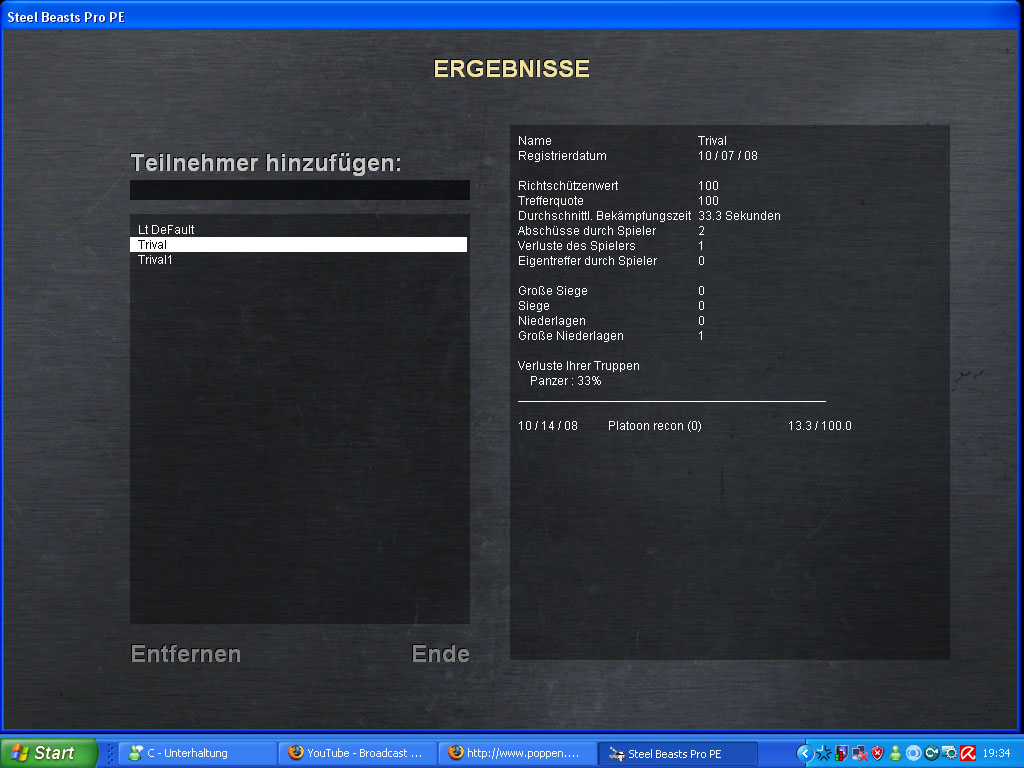
Task: Click the disconnected network tray icon
Action: (x=859, y=753)
